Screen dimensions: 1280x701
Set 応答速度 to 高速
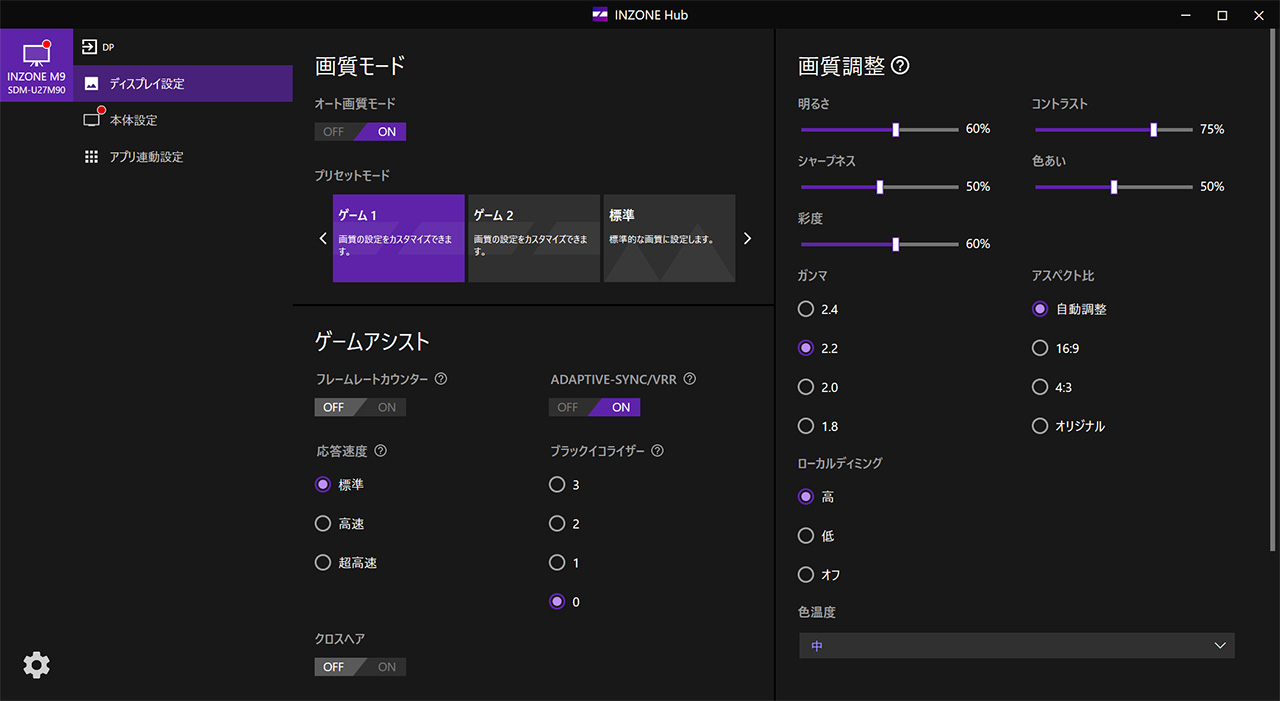(323, 524)
